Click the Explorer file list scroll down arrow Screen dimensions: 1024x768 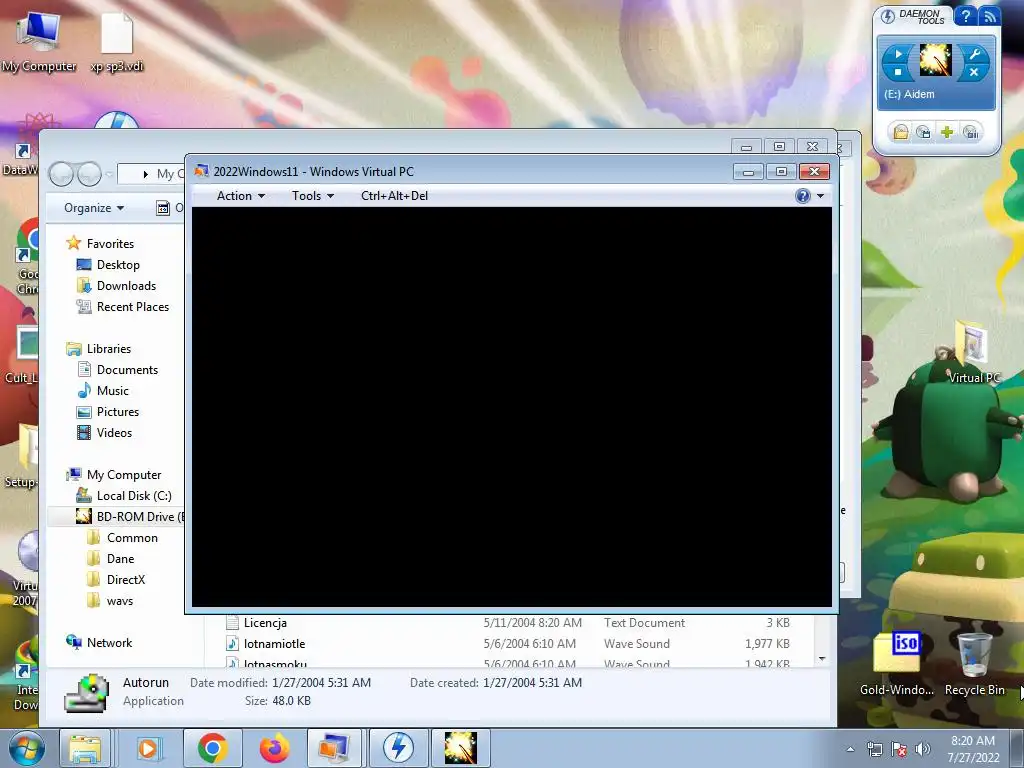(822, 659)
